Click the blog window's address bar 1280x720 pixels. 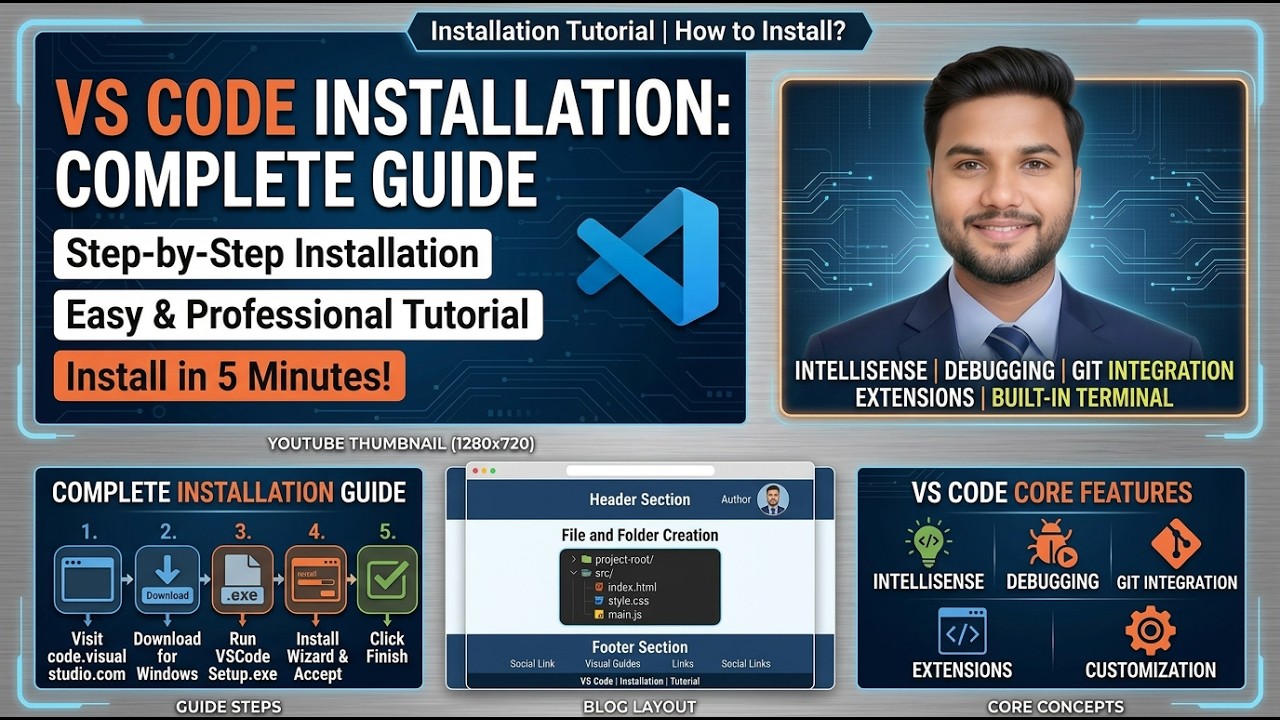tap(640, 470)
